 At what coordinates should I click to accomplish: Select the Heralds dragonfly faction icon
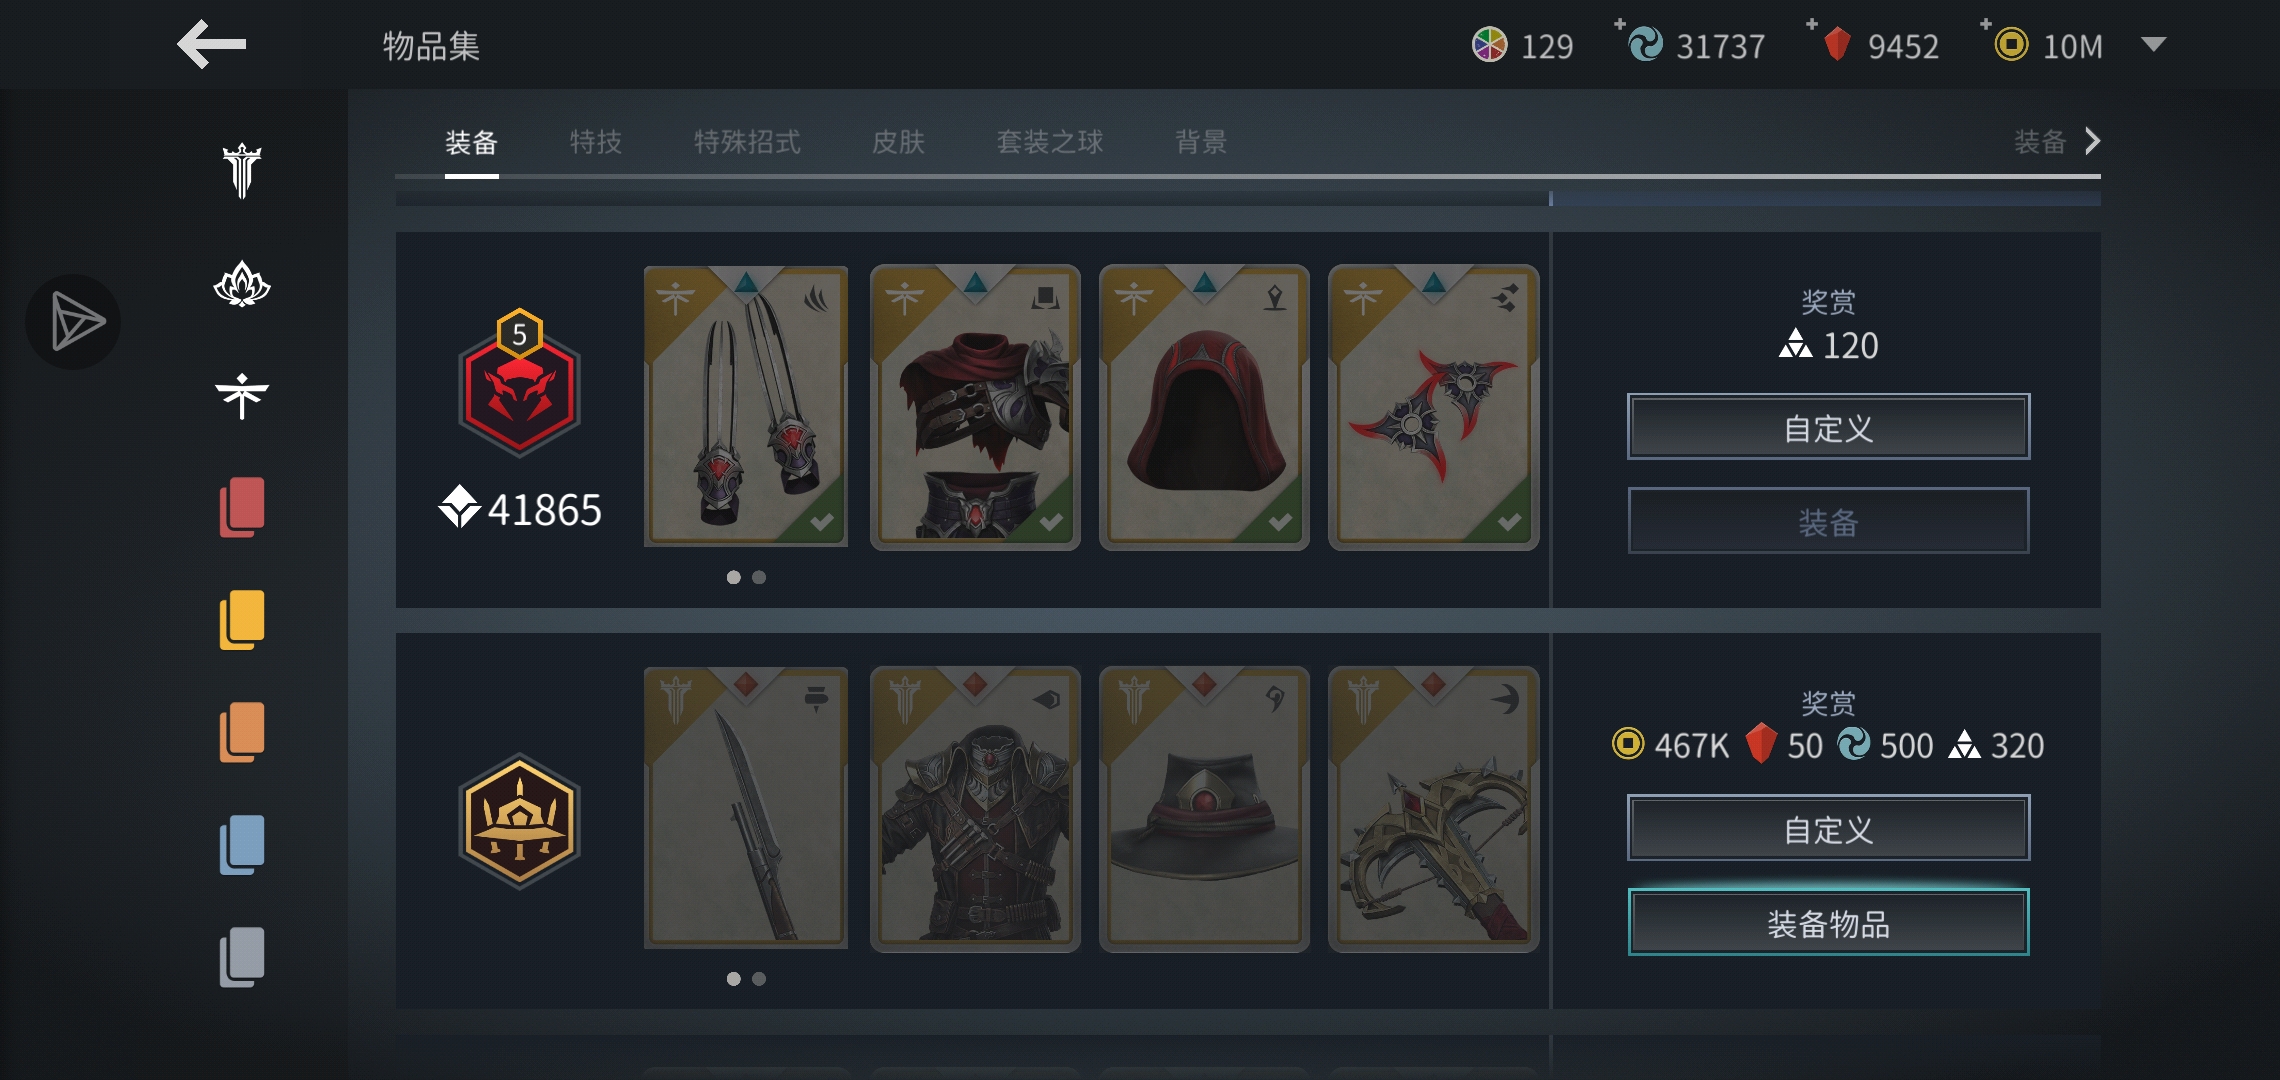[242, 396]
